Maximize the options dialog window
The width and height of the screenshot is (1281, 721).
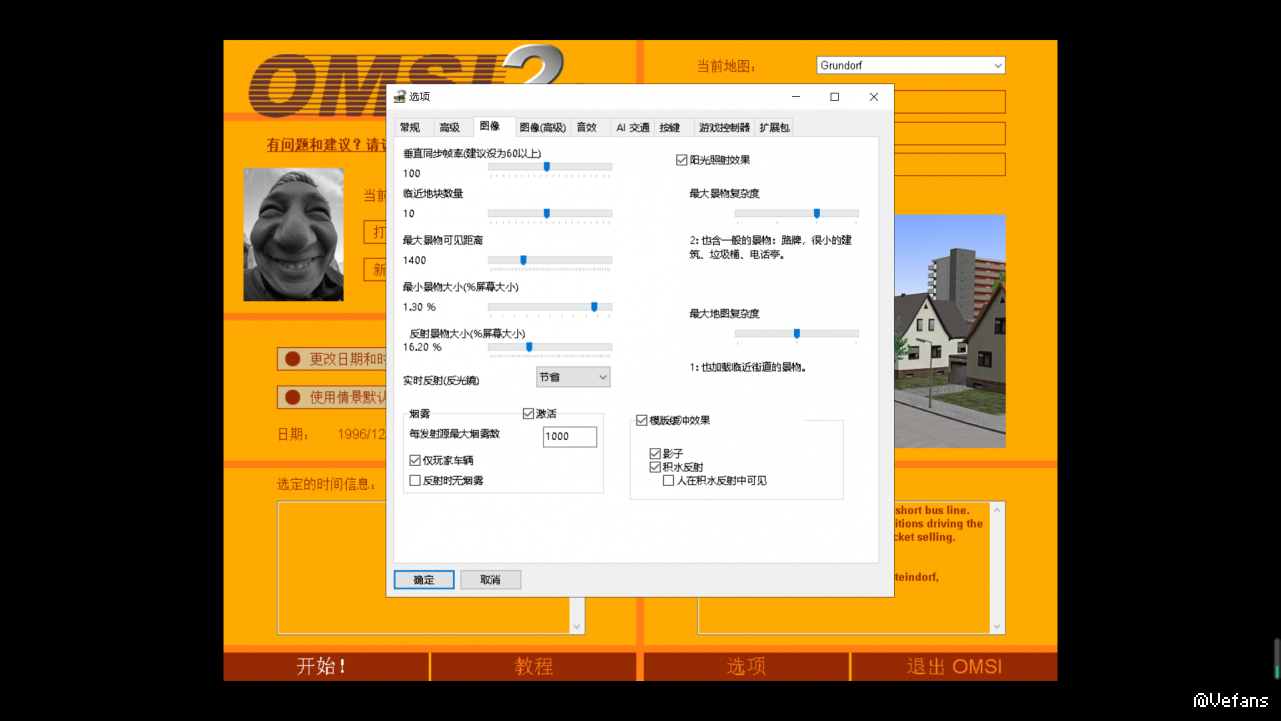(x=834, y=97)
